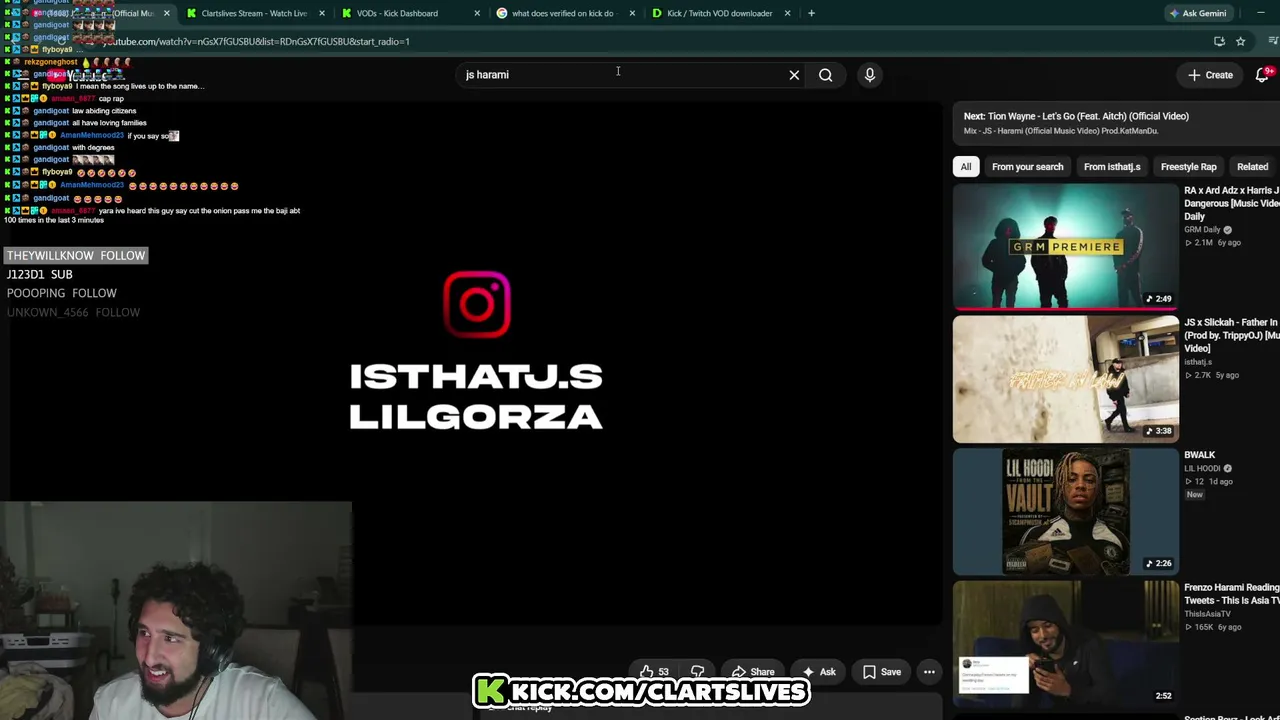Screen dimensions: 1280x720
Task: Open the Frenzo Harami tweets video thumbnail
Action: pyautogui.click(x=1066, y=643)
